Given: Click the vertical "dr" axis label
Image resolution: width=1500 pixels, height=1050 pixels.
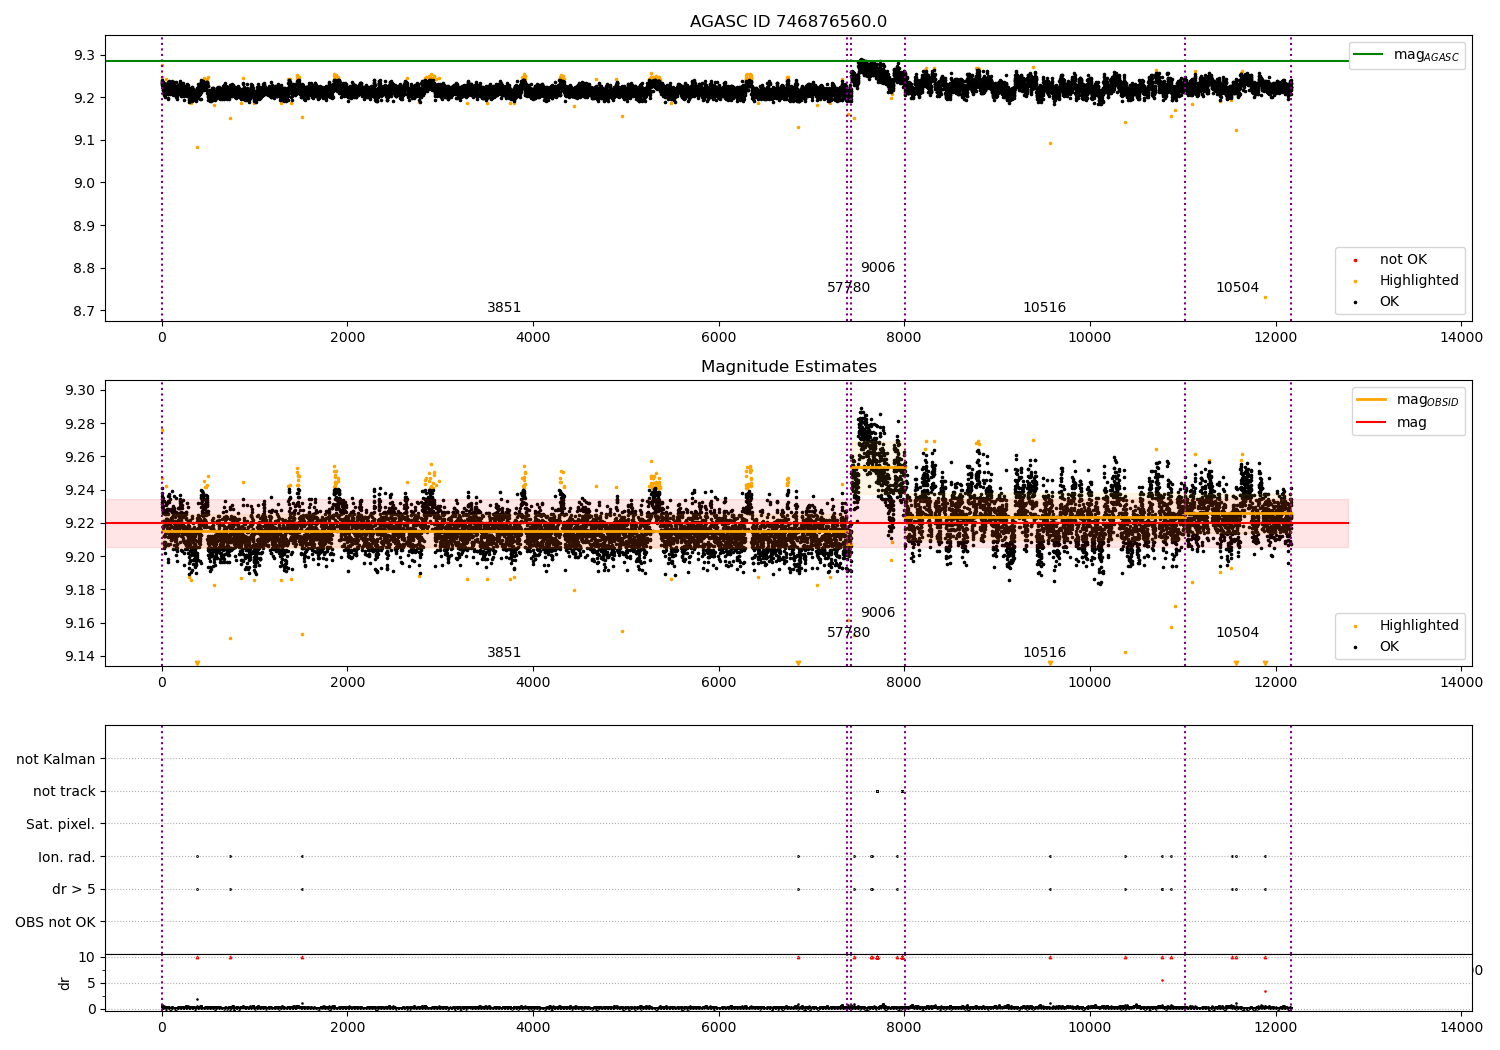Looking at the screenshot, I should coord(65,983).
